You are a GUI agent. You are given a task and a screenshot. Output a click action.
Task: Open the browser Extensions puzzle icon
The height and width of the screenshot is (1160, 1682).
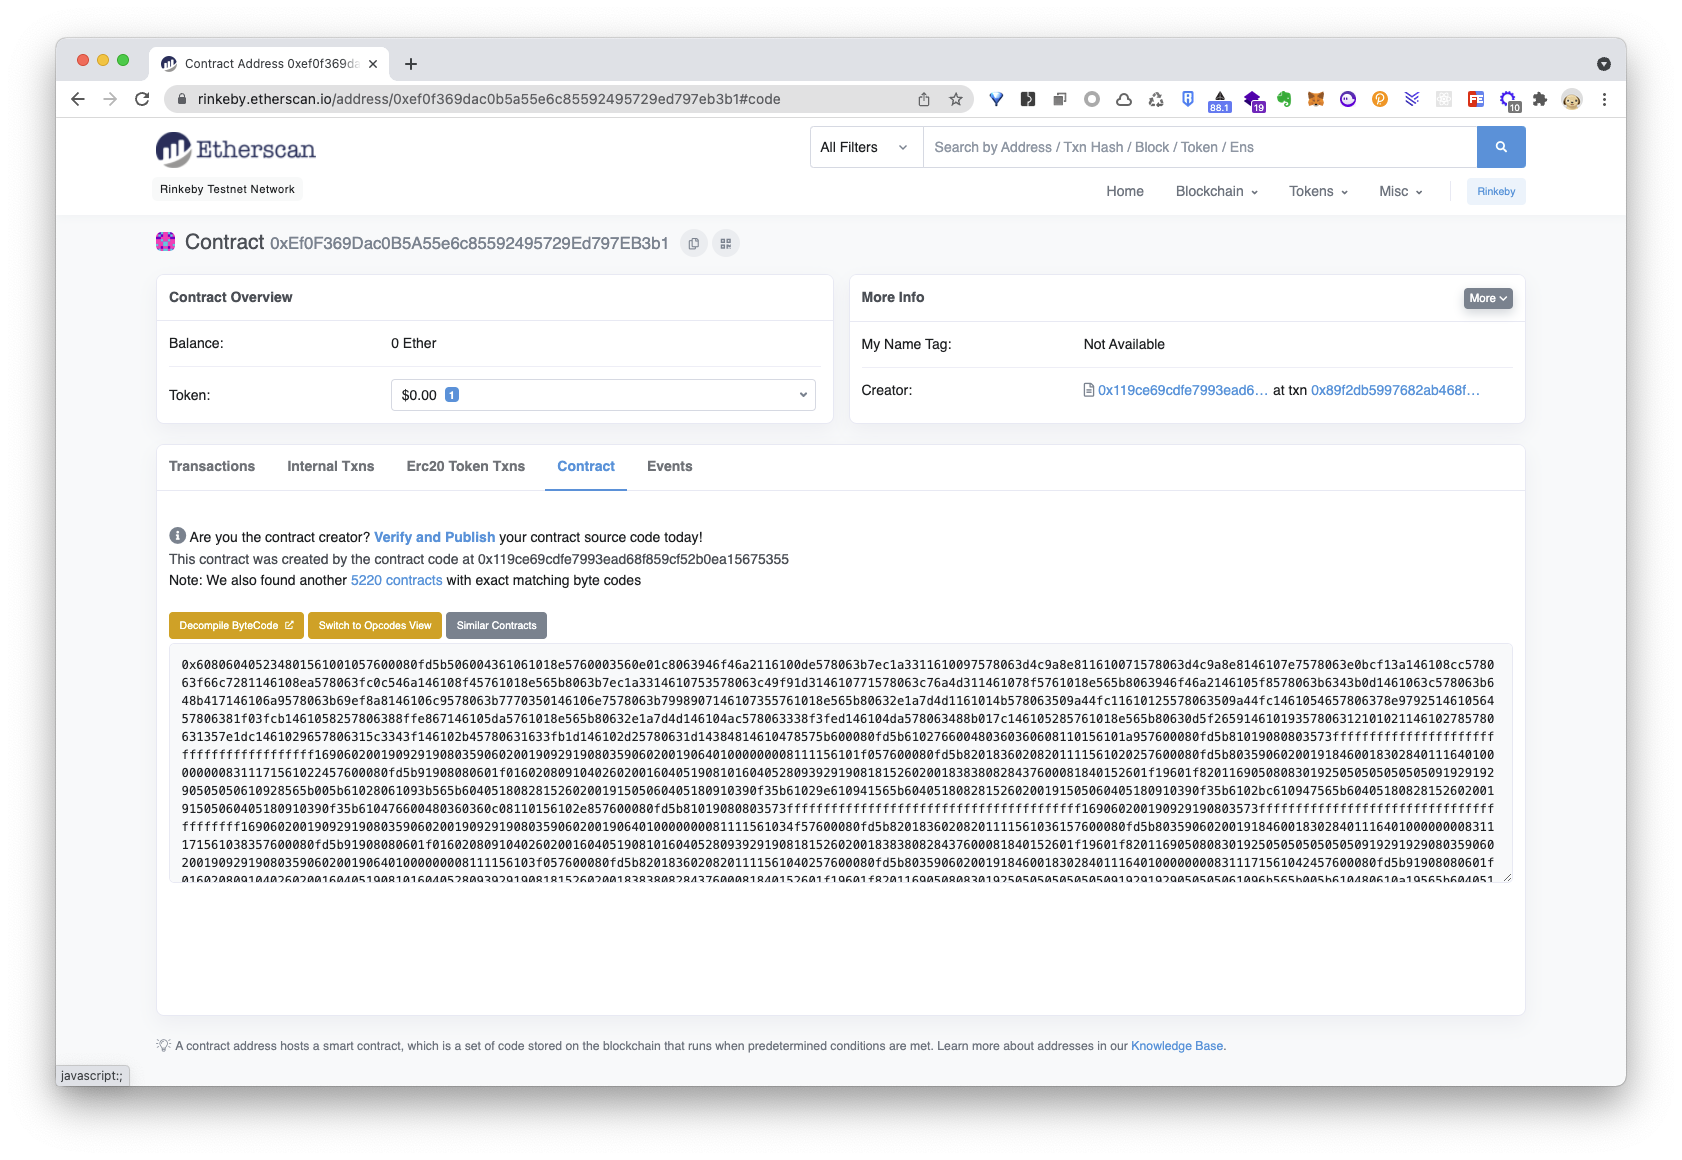point(1539,99)
